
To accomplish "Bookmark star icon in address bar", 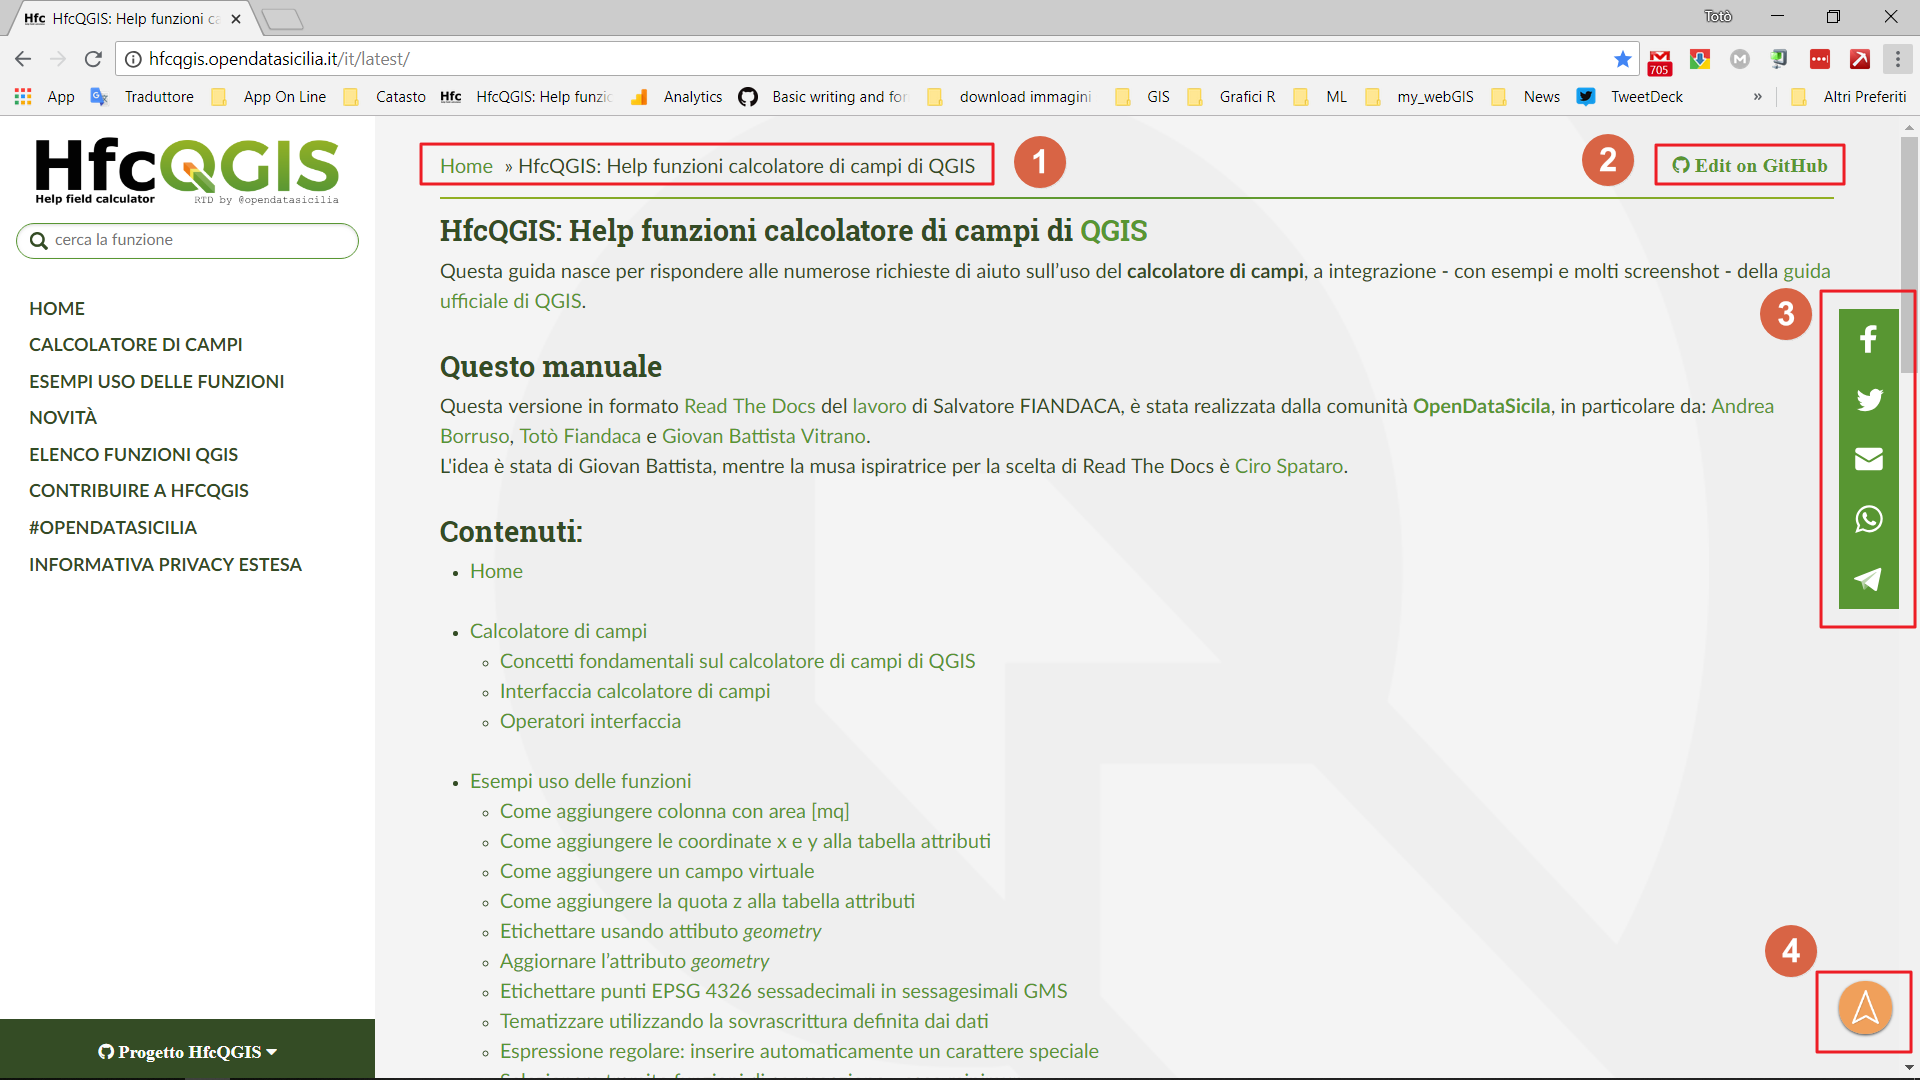I will tap(1622, 59).
